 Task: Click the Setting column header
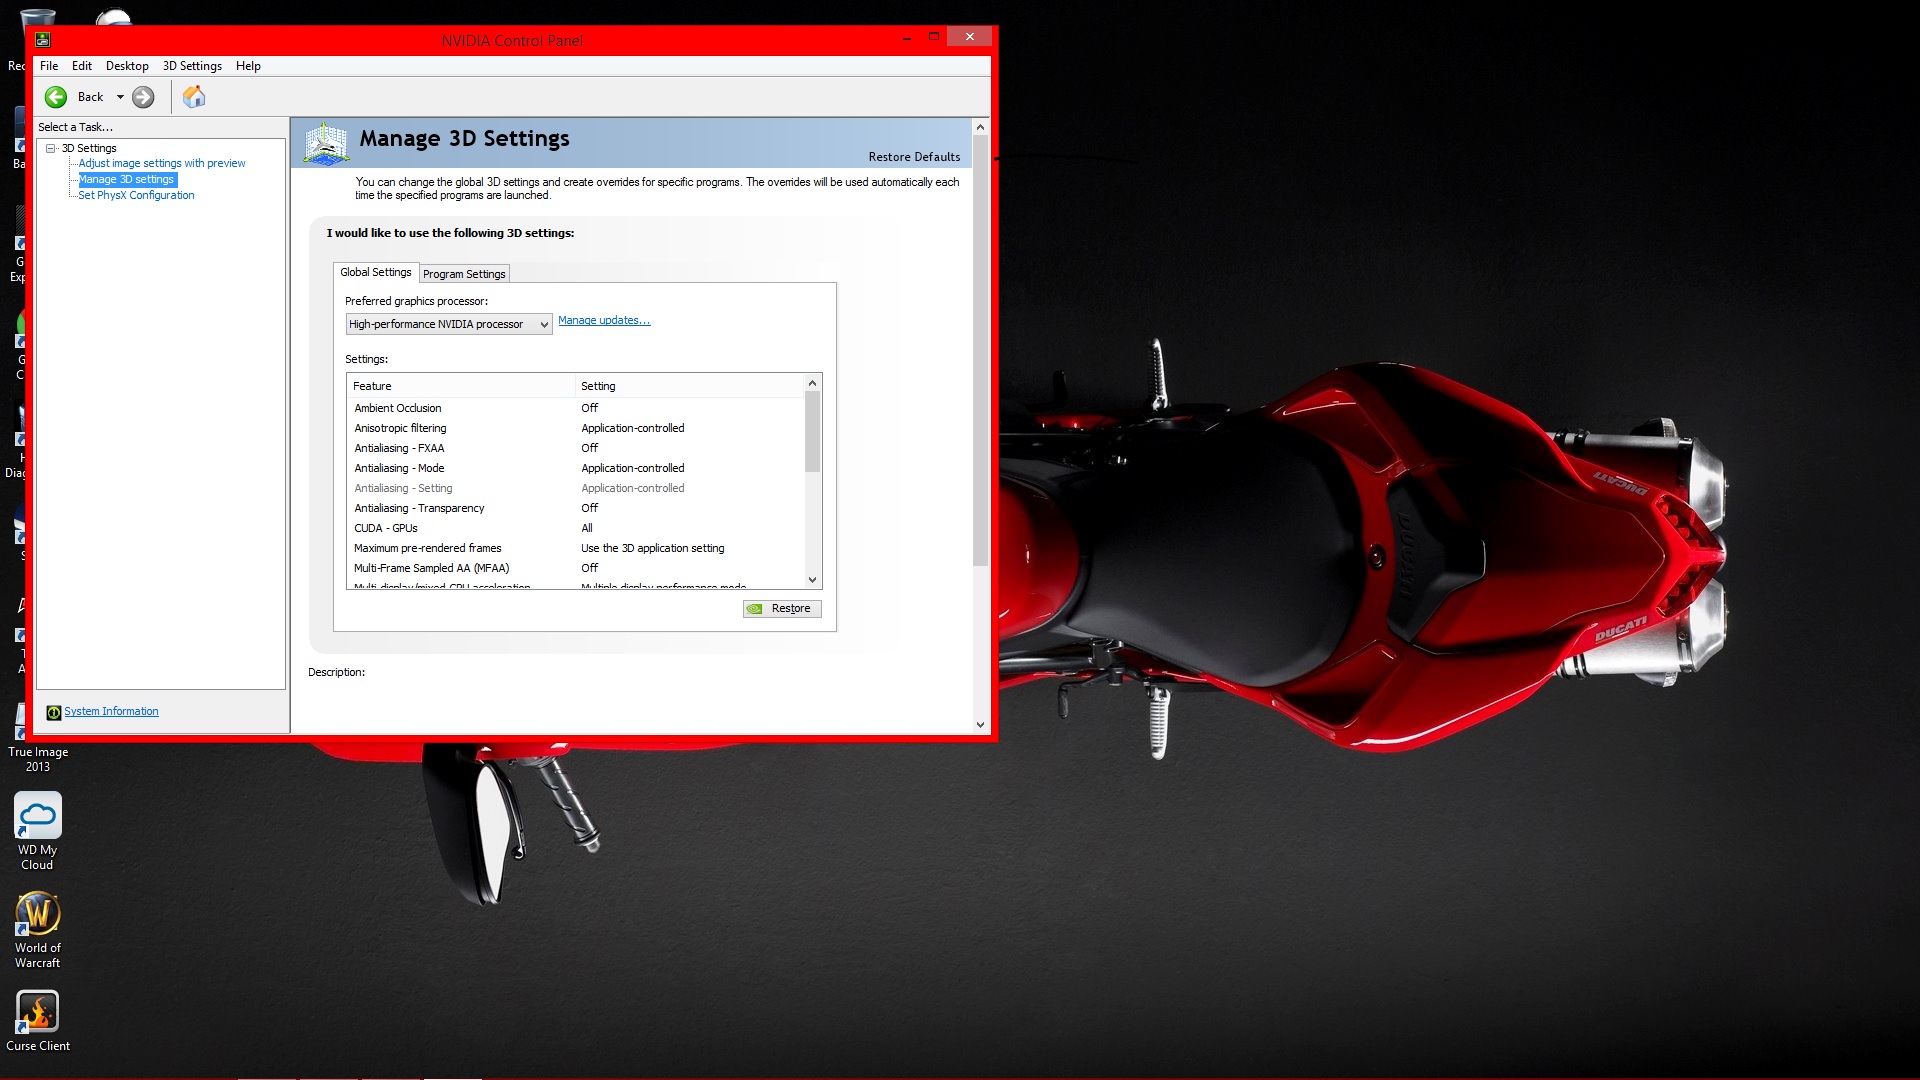690,386
